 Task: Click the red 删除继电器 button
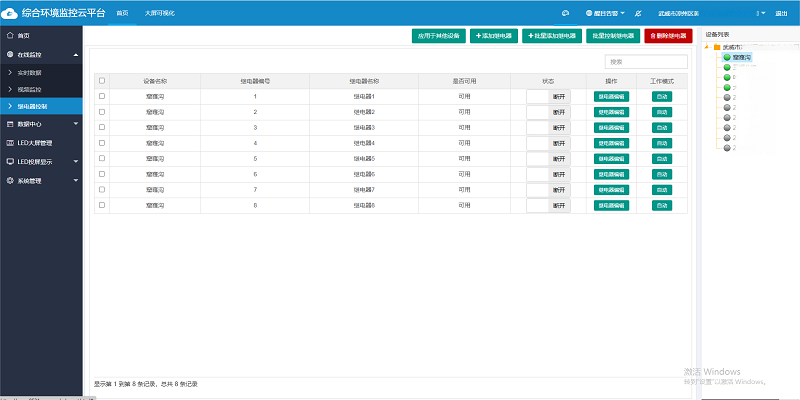668,36
